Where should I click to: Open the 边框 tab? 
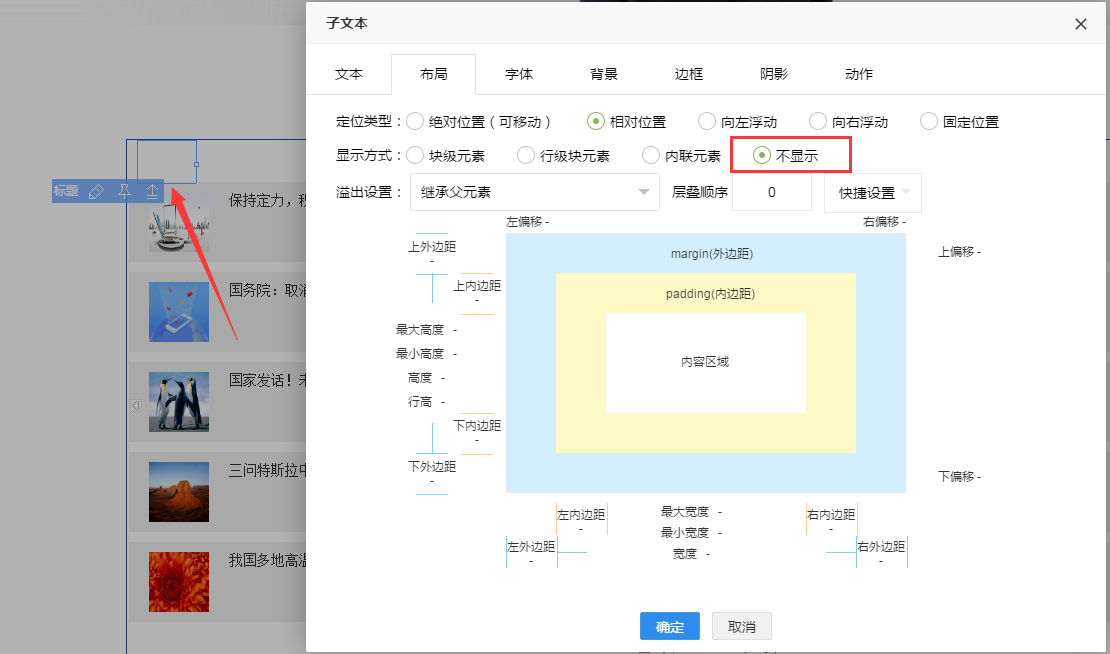tap(689, 74)
